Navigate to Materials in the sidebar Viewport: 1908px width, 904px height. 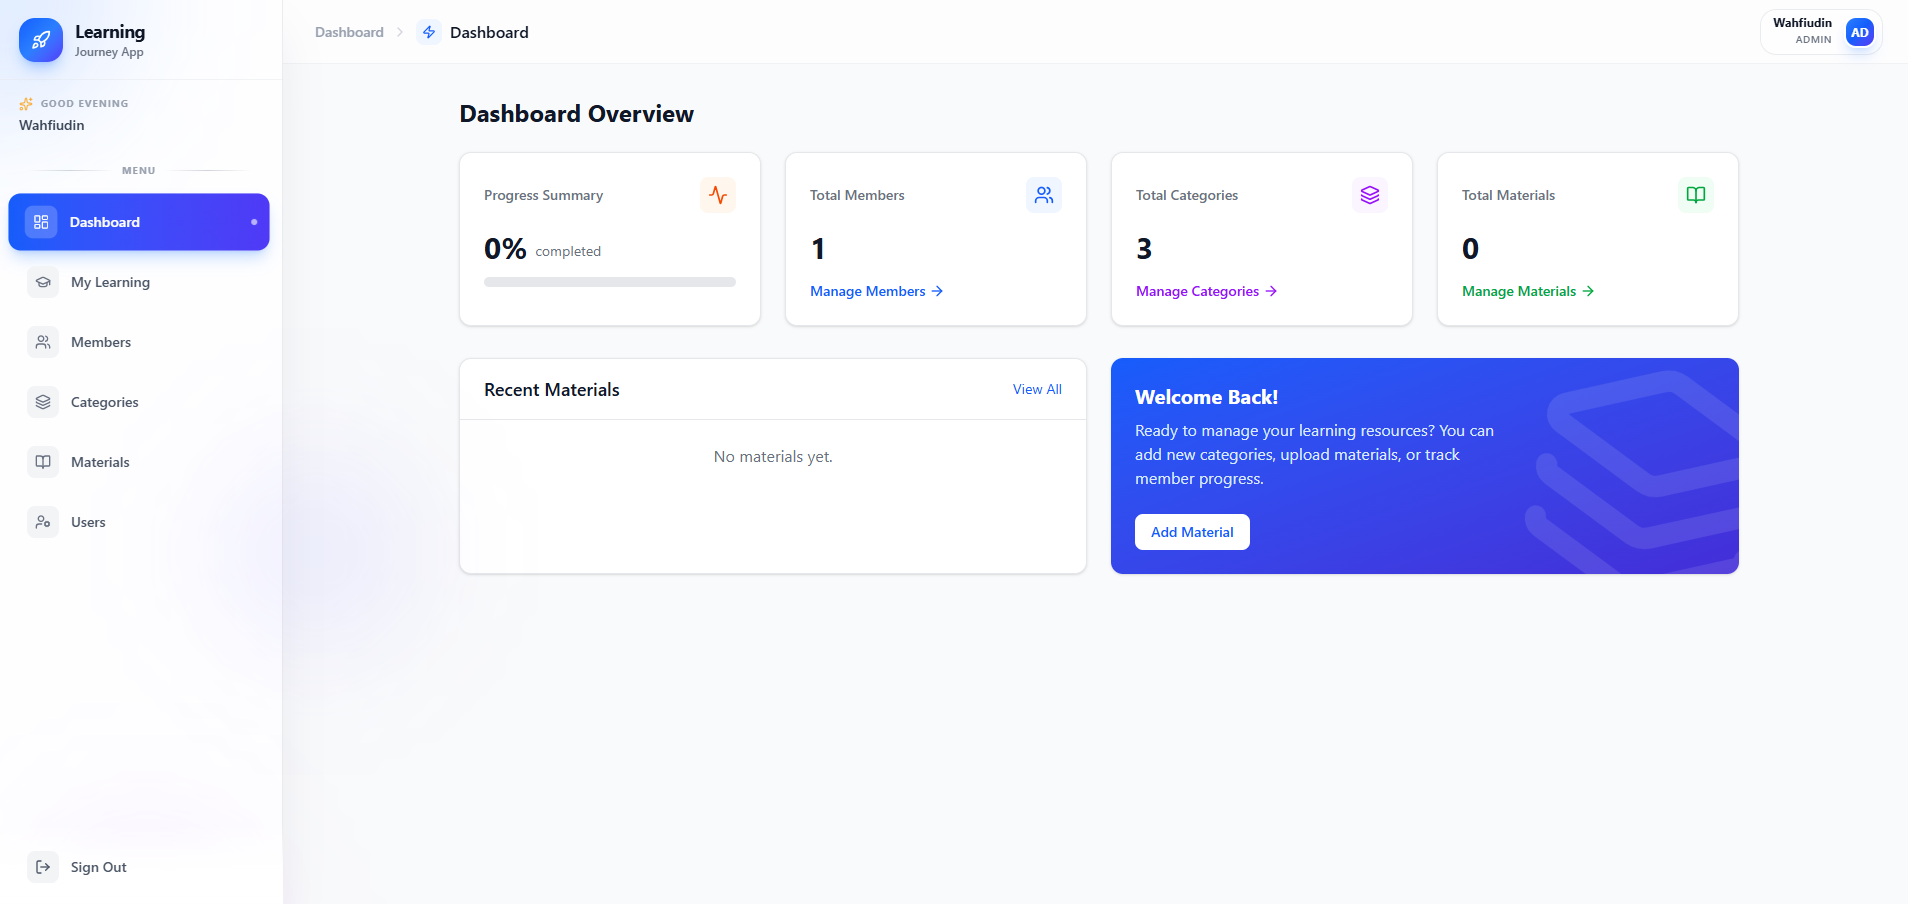[139, 462]
